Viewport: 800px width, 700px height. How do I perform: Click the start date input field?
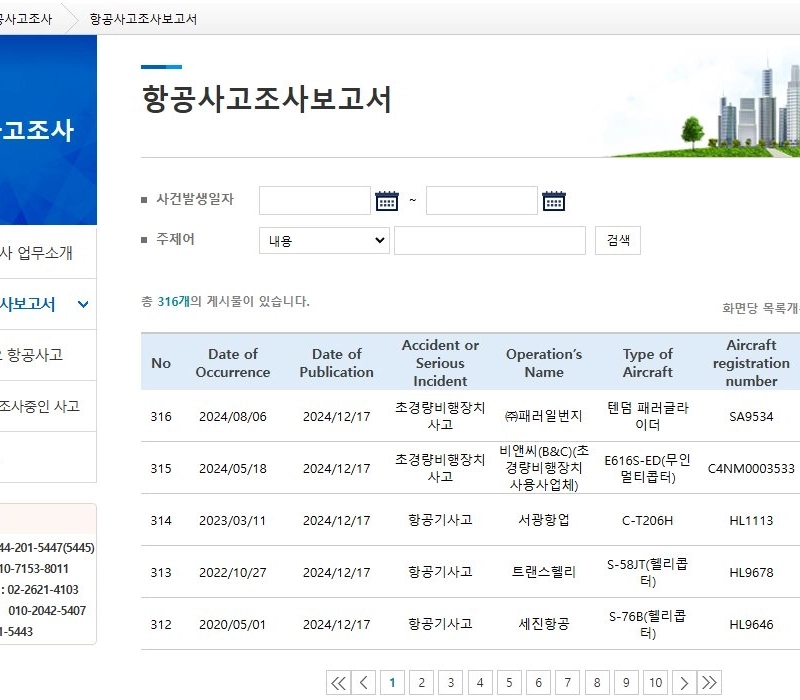click(x=314, y=201)
